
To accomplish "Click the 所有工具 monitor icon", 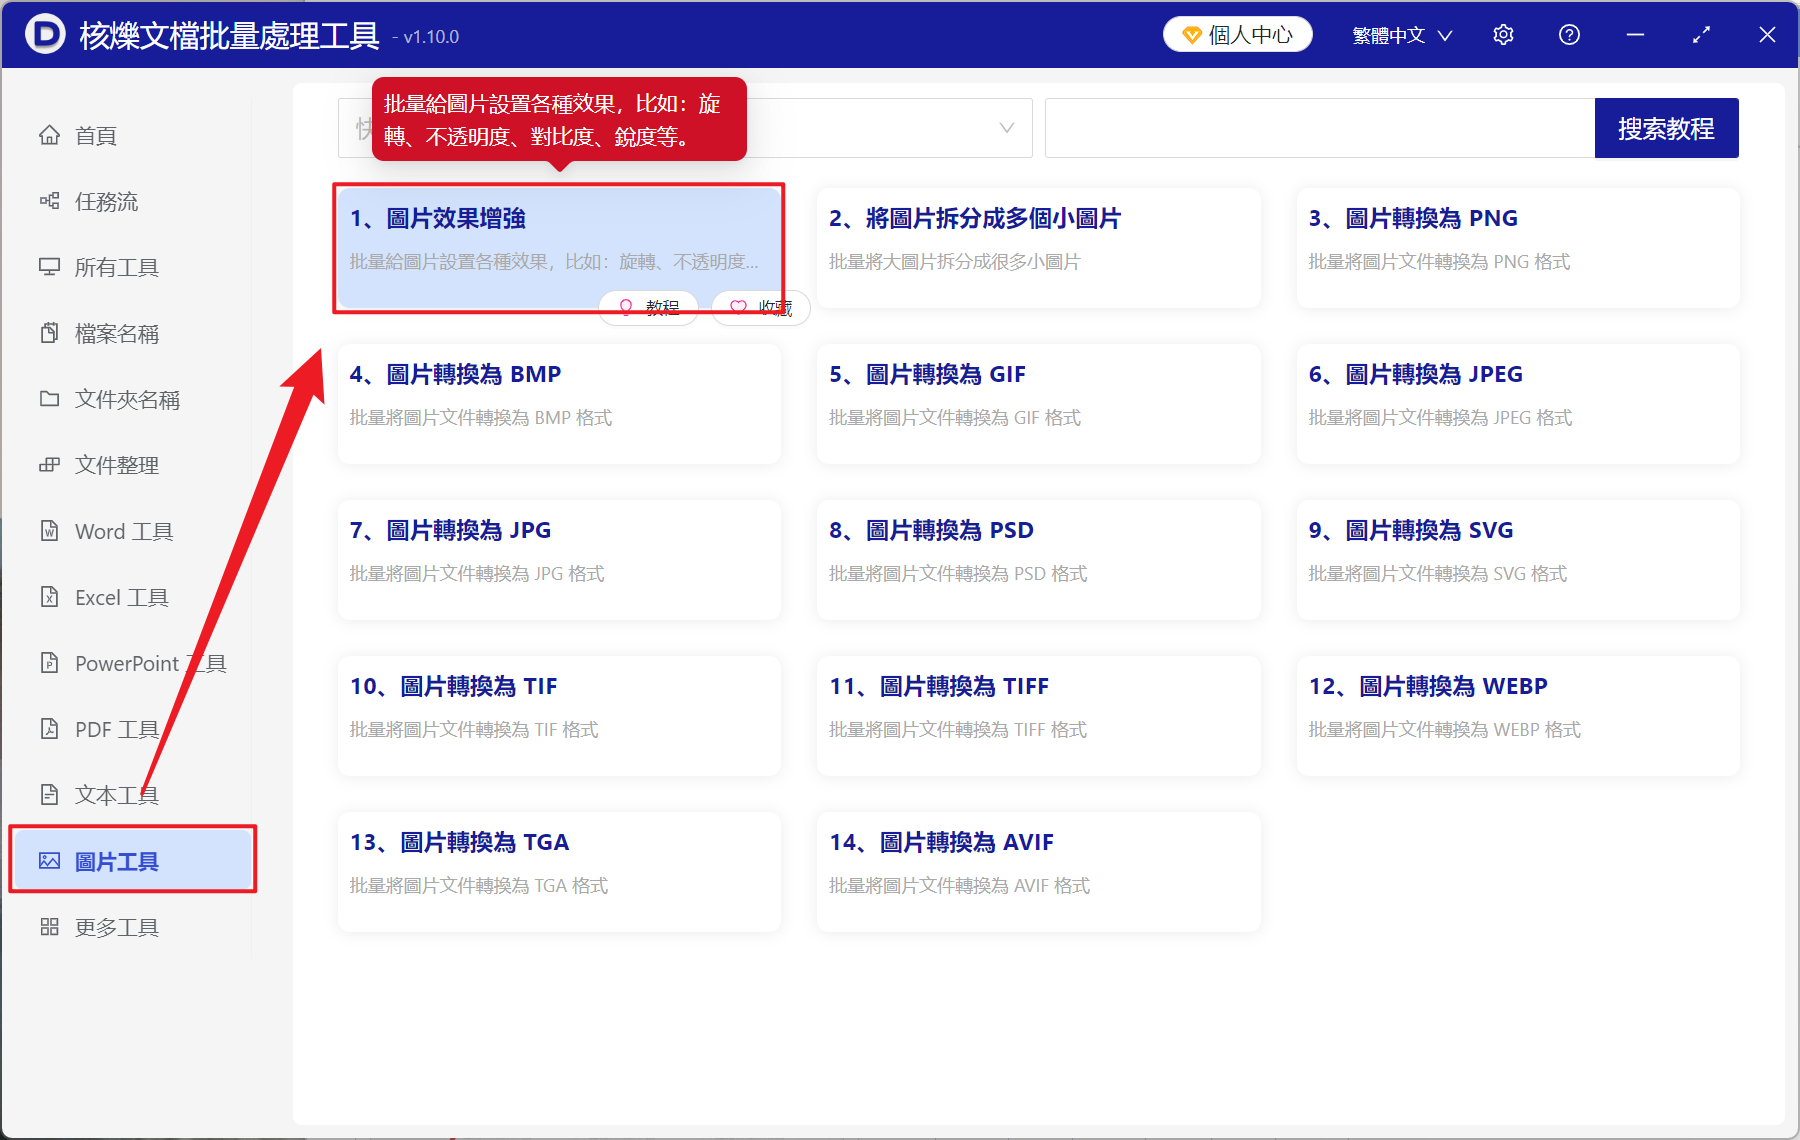I will point(50,267).
